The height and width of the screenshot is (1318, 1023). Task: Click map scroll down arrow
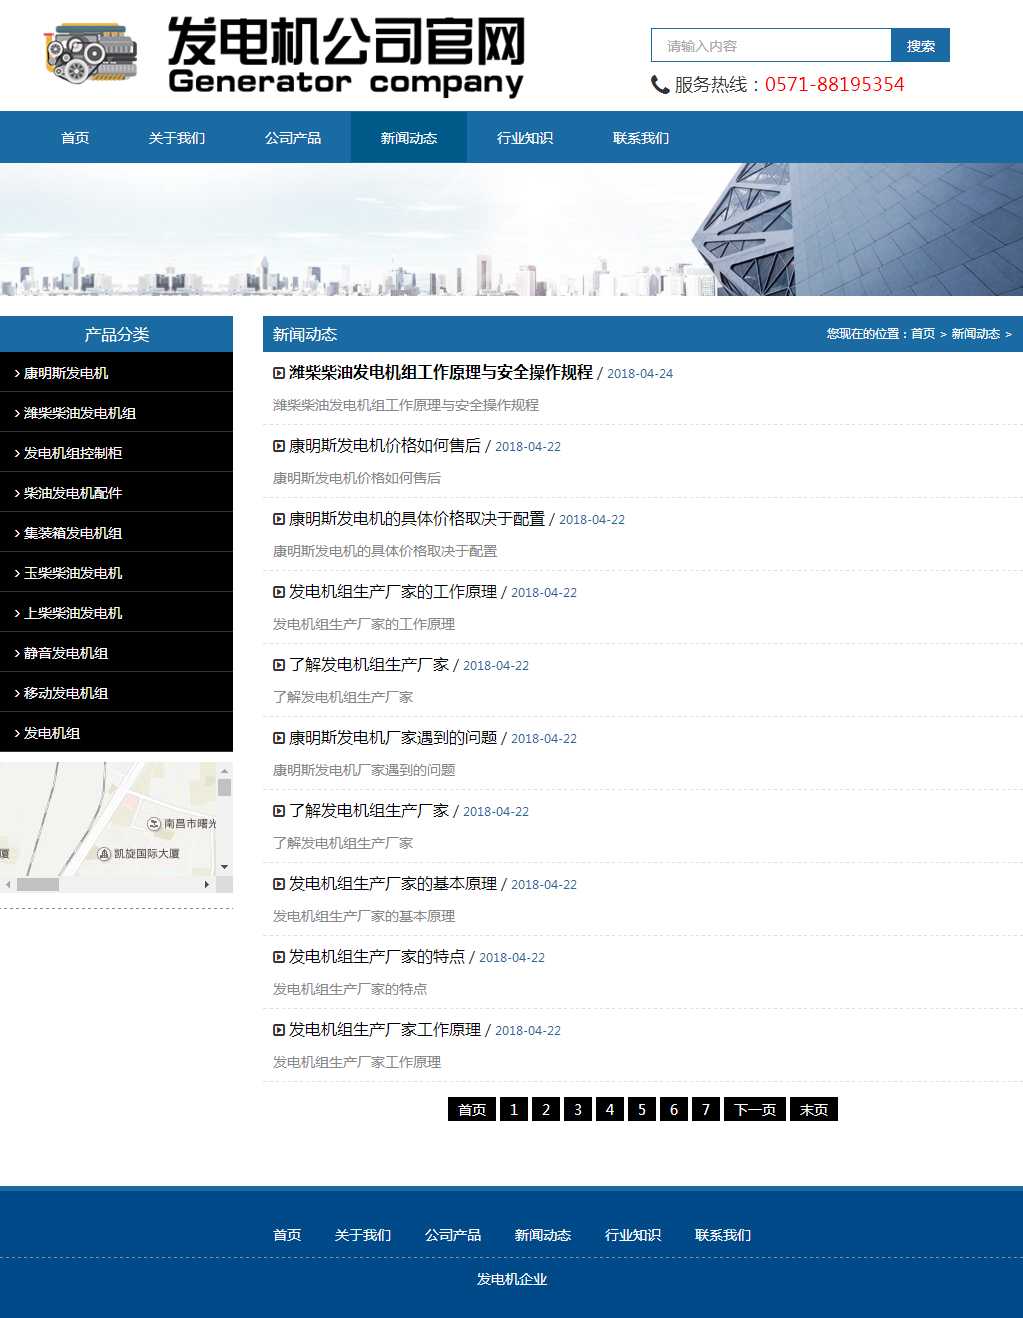click(x=225, y=867)
